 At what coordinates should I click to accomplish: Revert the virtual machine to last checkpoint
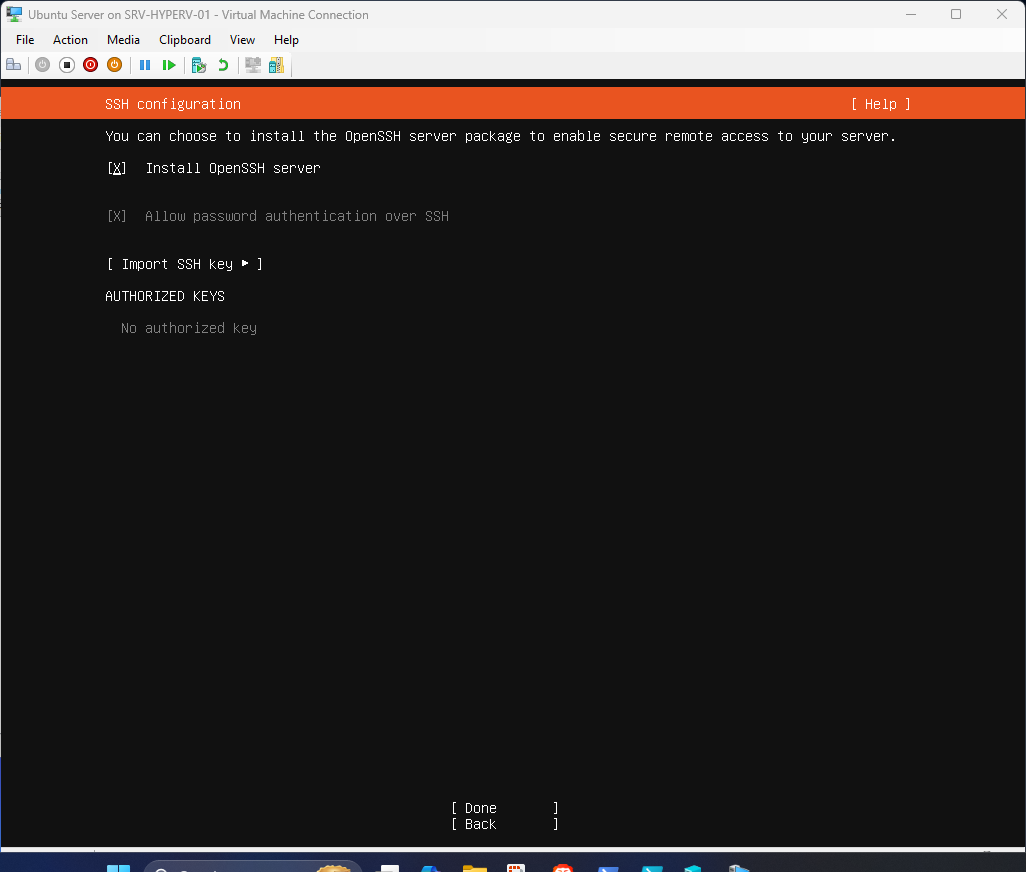[221, 64]
